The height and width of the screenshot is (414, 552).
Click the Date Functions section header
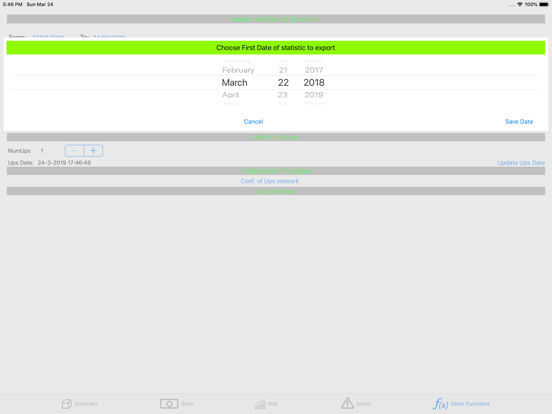click(x=276, y=137)
